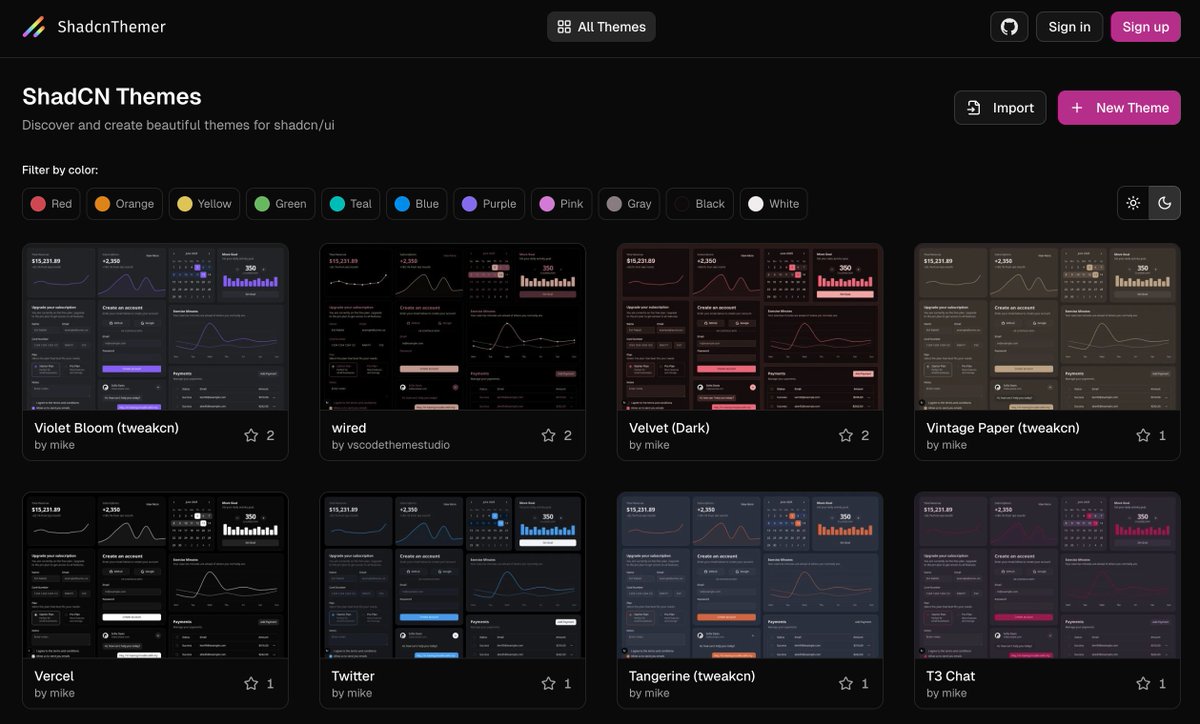Switch to light mode preview
The image size is (1200, 724).
tap(1133, 203)
